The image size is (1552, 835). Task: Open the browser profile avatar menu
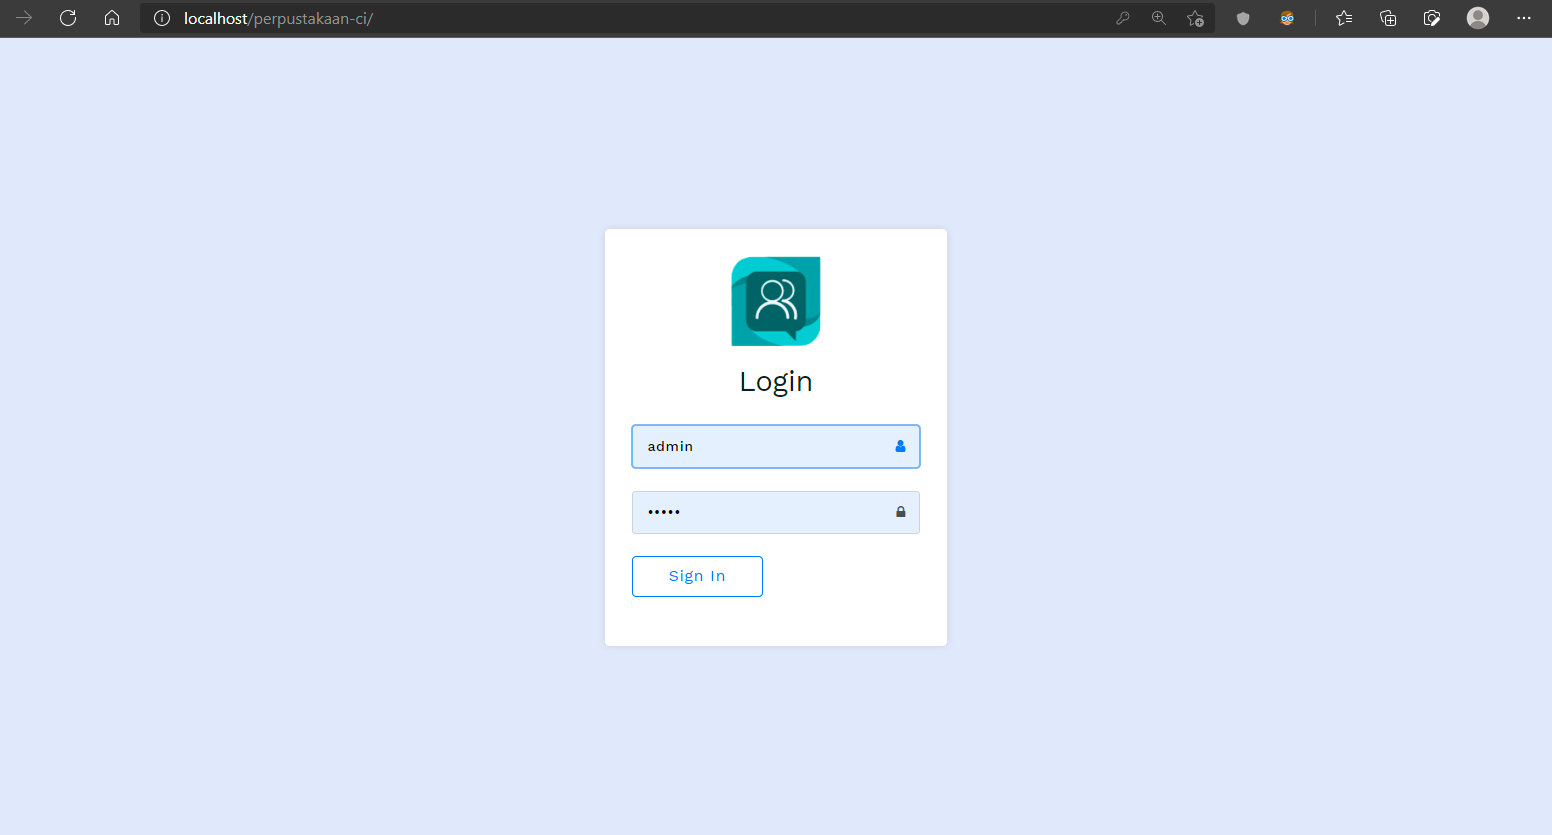(1478, 18)
